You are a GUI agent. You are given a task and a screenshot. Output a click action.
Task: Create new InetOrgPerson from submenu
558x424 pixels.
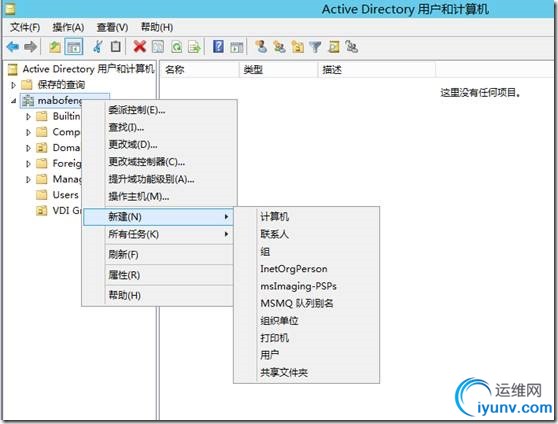(306, 269)
